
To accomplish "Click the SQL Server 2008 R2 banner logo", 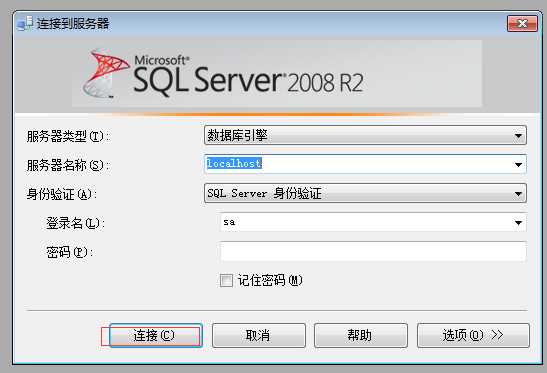I will (x=223, y=74).
